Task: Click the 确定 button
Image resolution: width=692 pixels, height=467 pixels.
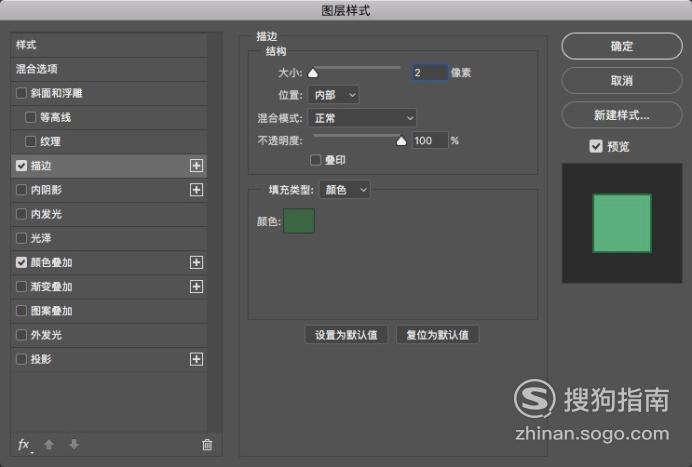Action: 622,46
